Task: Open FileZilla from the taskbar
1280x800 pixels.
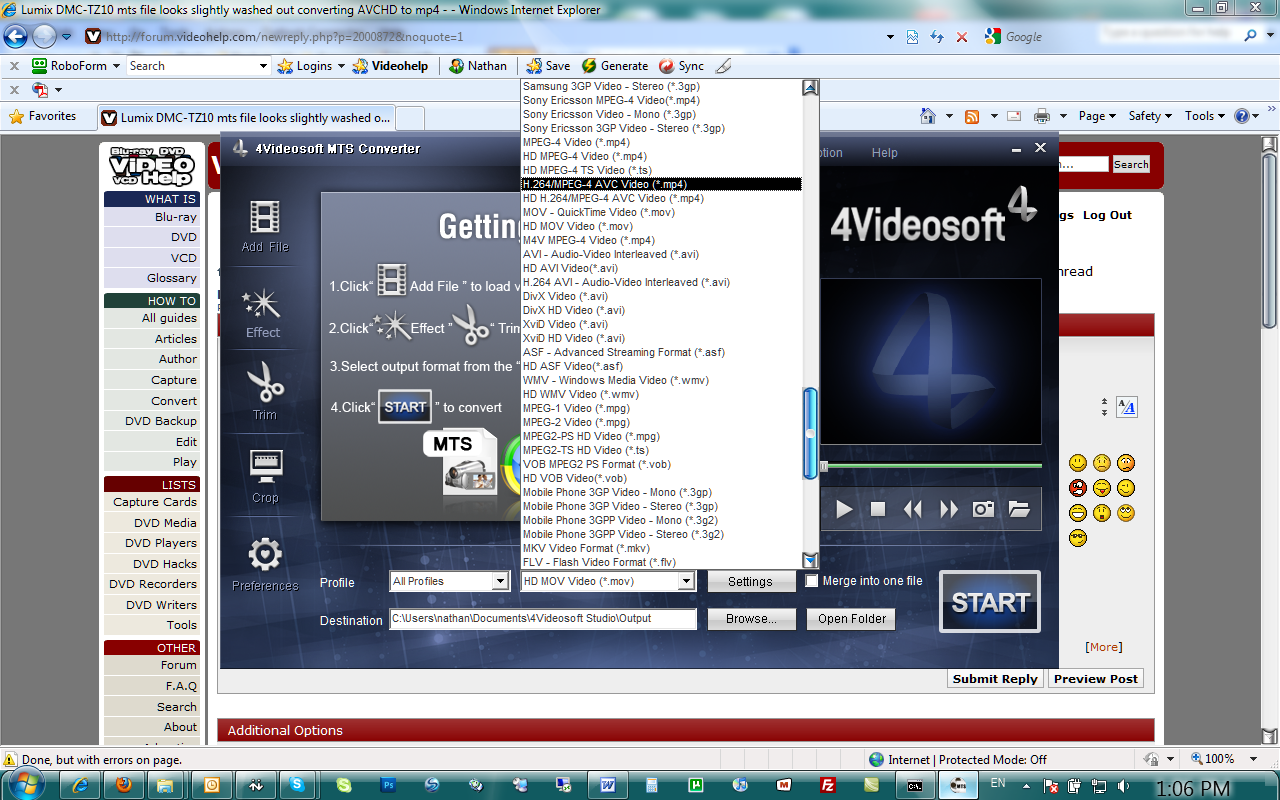Action: (827, 785)
